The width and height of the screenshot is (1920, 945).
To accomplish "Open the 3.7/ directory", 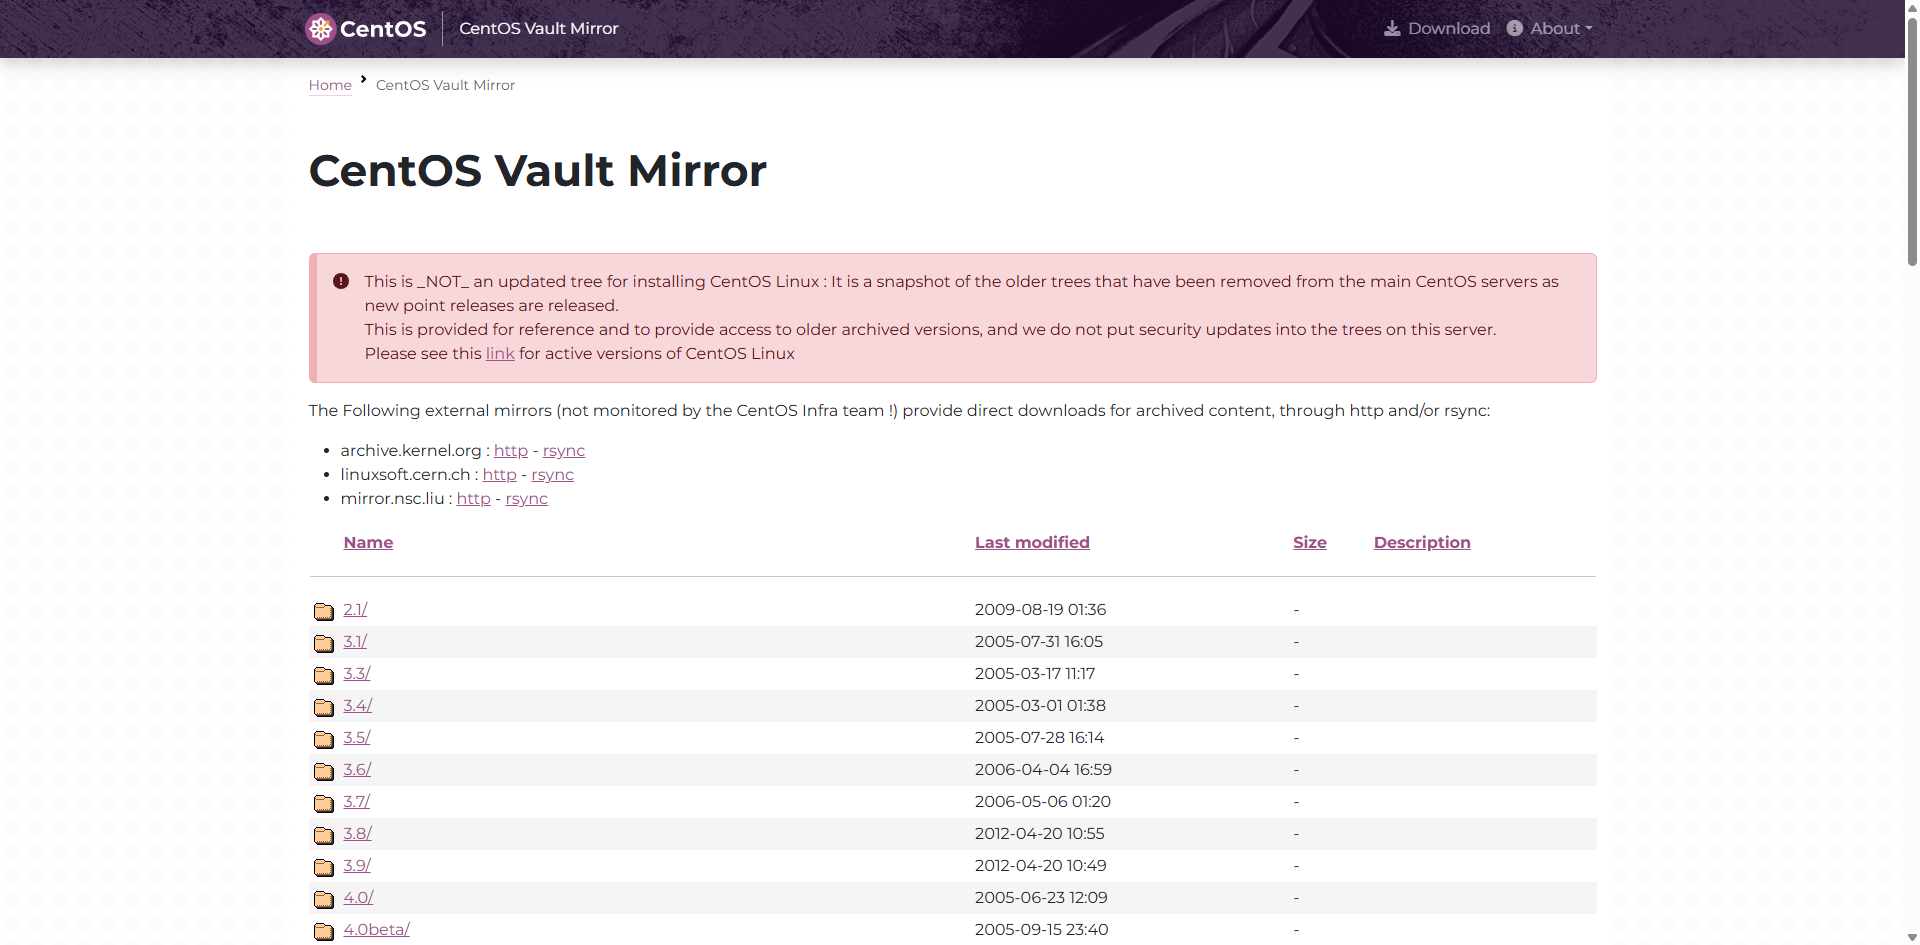I will pyautogui.click(x=357, y=801).
